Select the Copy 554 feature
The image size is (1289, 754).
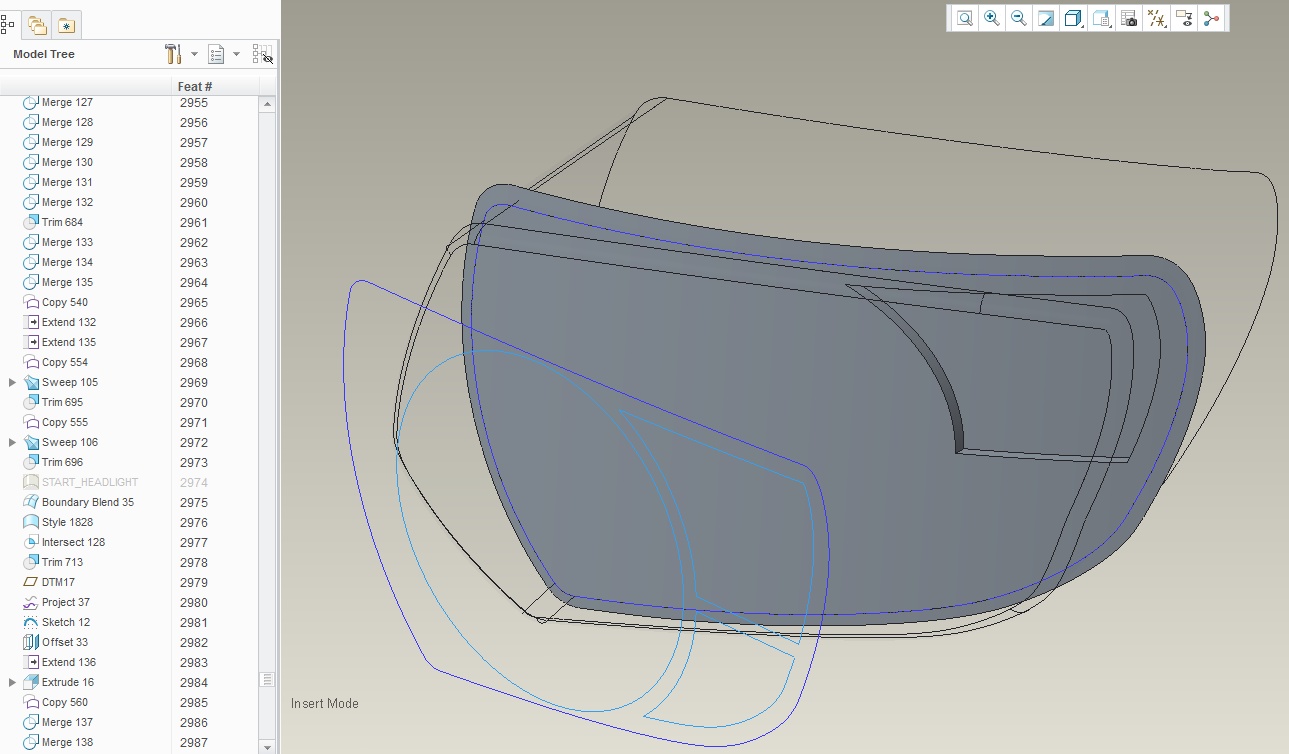click(65, 362)
